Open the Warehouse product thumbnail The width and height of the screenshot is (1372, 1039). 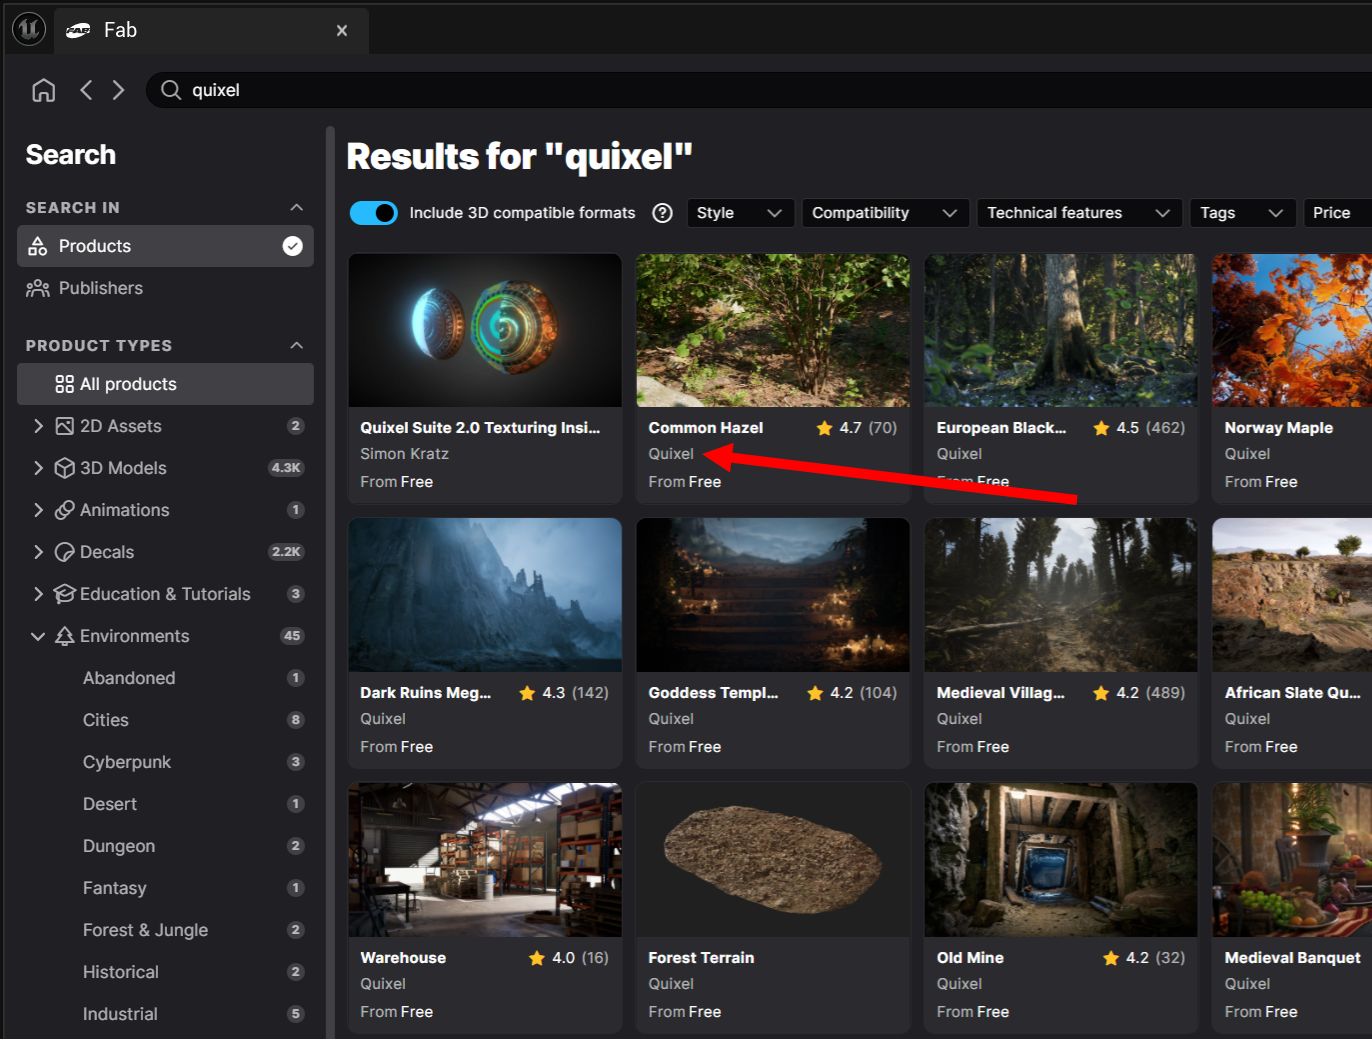(485, 860)
